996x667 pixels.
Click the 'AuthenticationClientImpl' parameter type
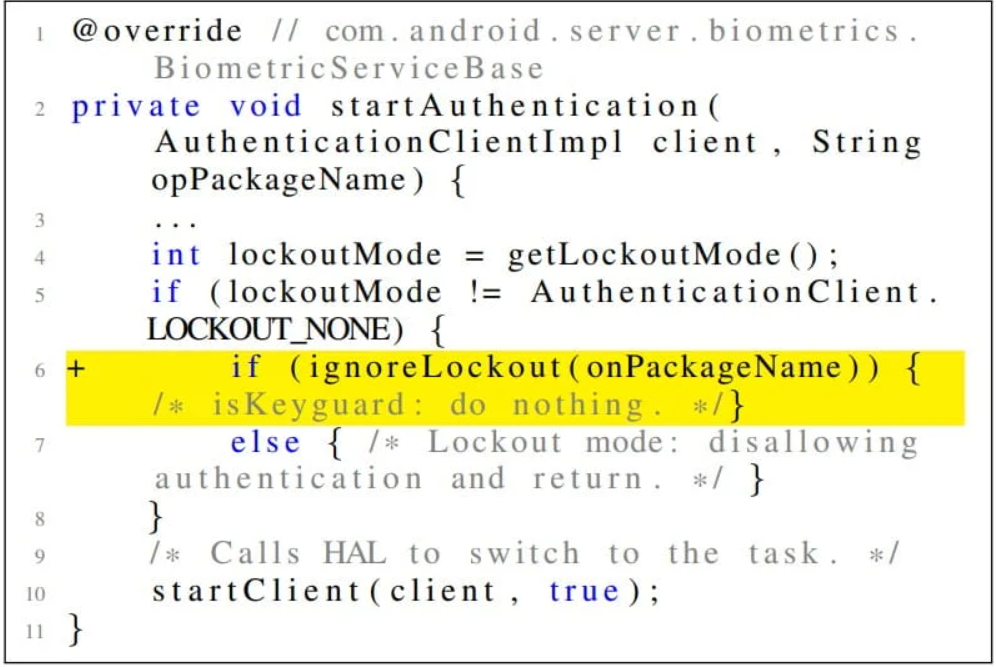[x=389, y=142]
